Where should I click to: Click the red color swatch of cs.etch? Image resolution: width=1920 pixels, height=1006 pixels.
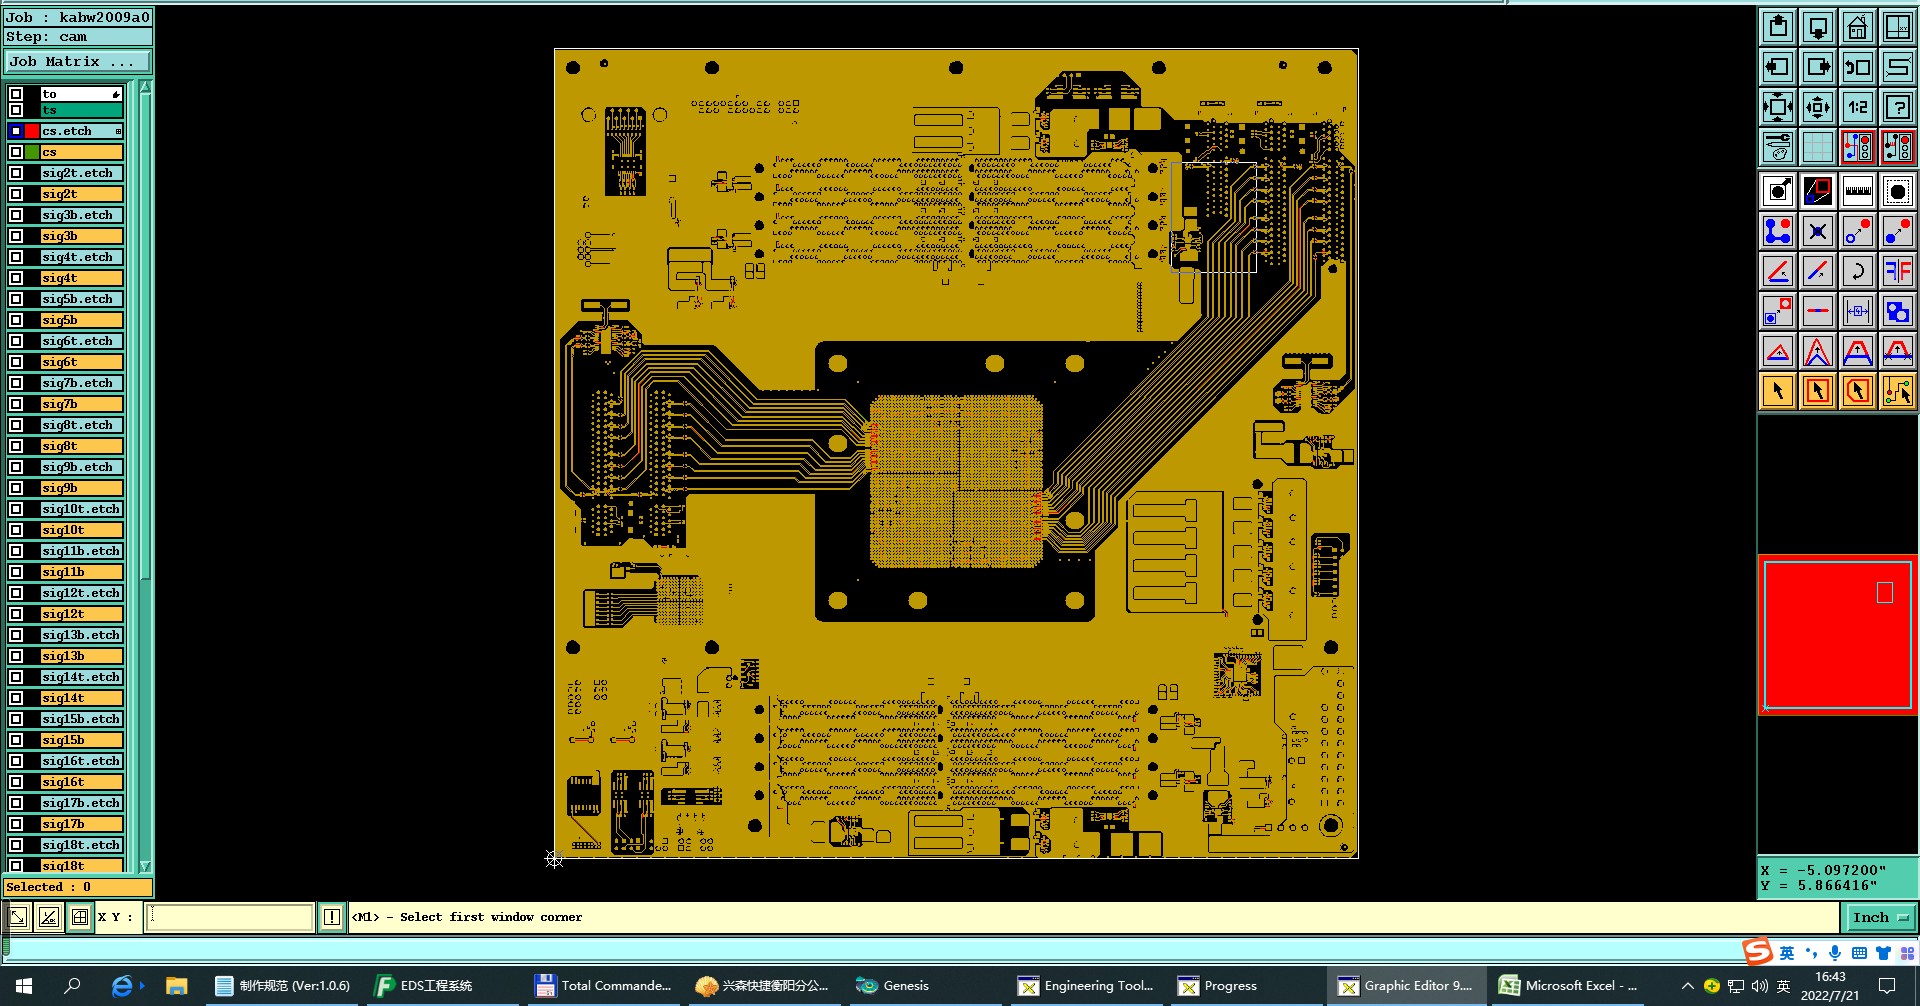32,131
